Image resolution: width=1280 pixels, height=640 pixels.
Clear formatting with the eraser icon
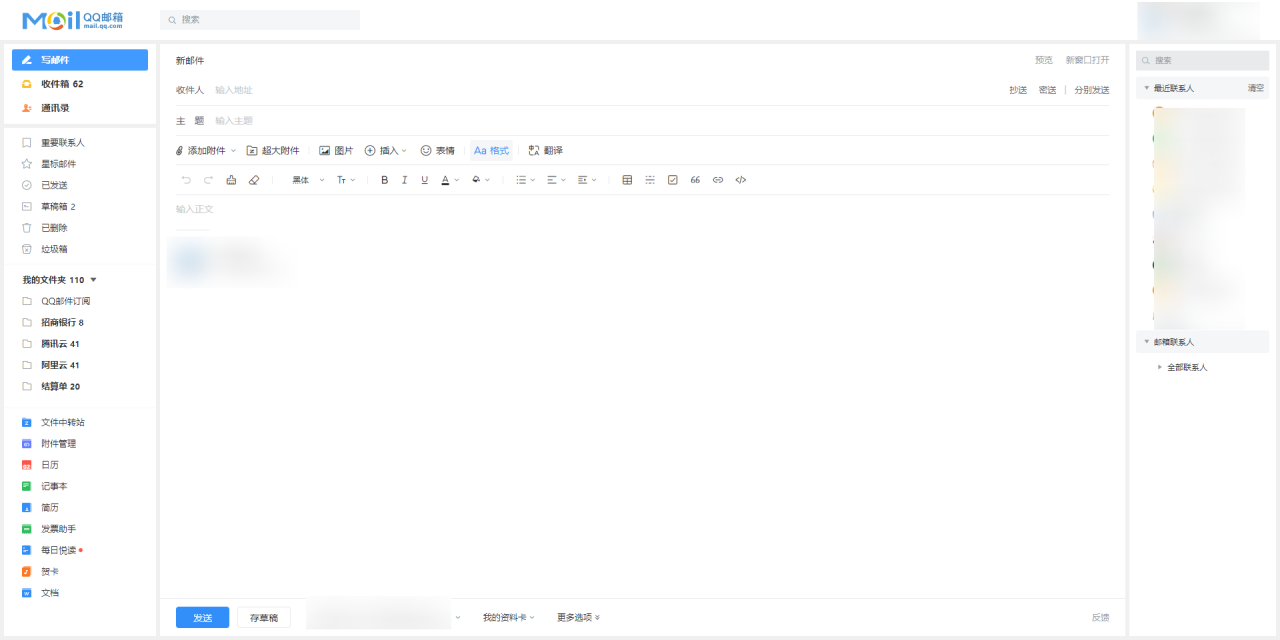point(253,180)
